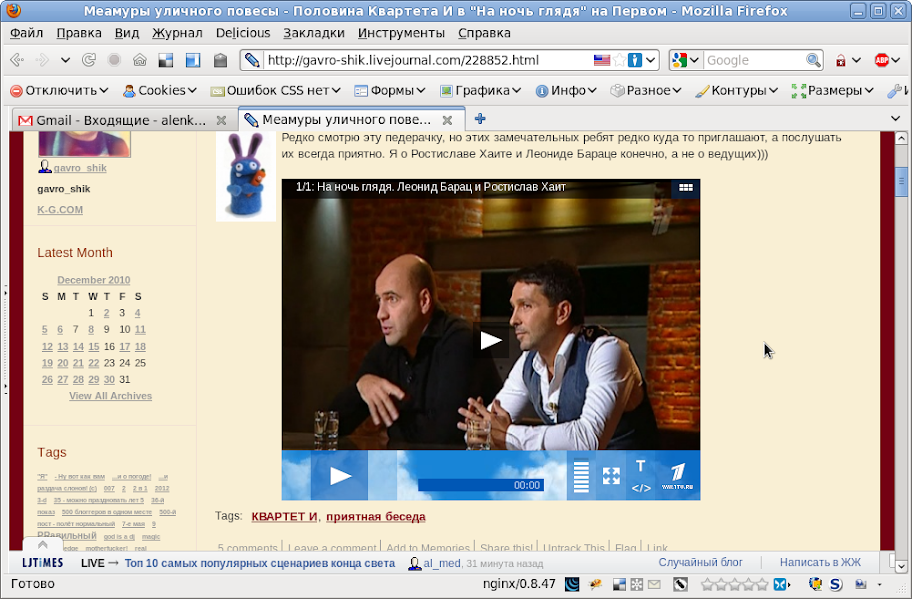912x599 pixels.
Task: Open the Delicious menu
Action: tap(243, 33)
